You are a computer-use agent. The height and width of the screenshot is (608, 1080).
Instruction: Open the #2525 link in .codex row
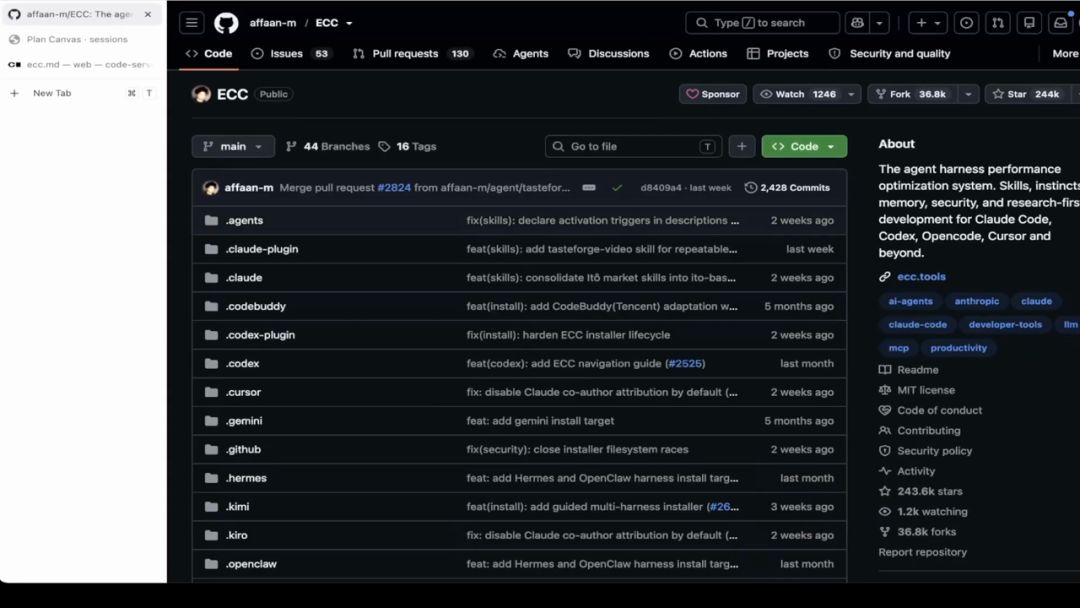coord(685,364)
